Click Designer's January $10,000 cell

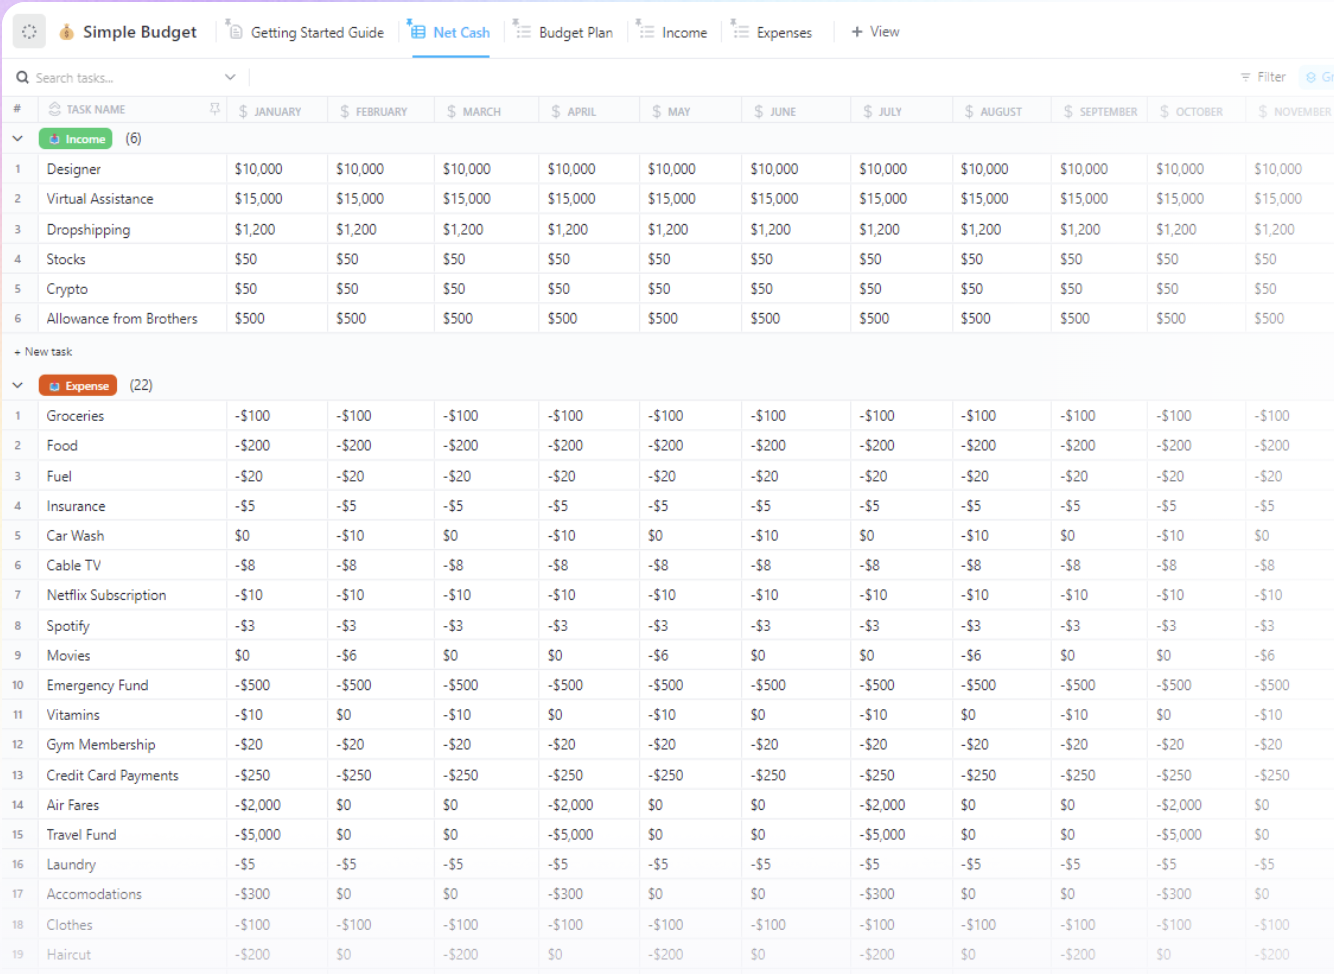coord(277,169)
